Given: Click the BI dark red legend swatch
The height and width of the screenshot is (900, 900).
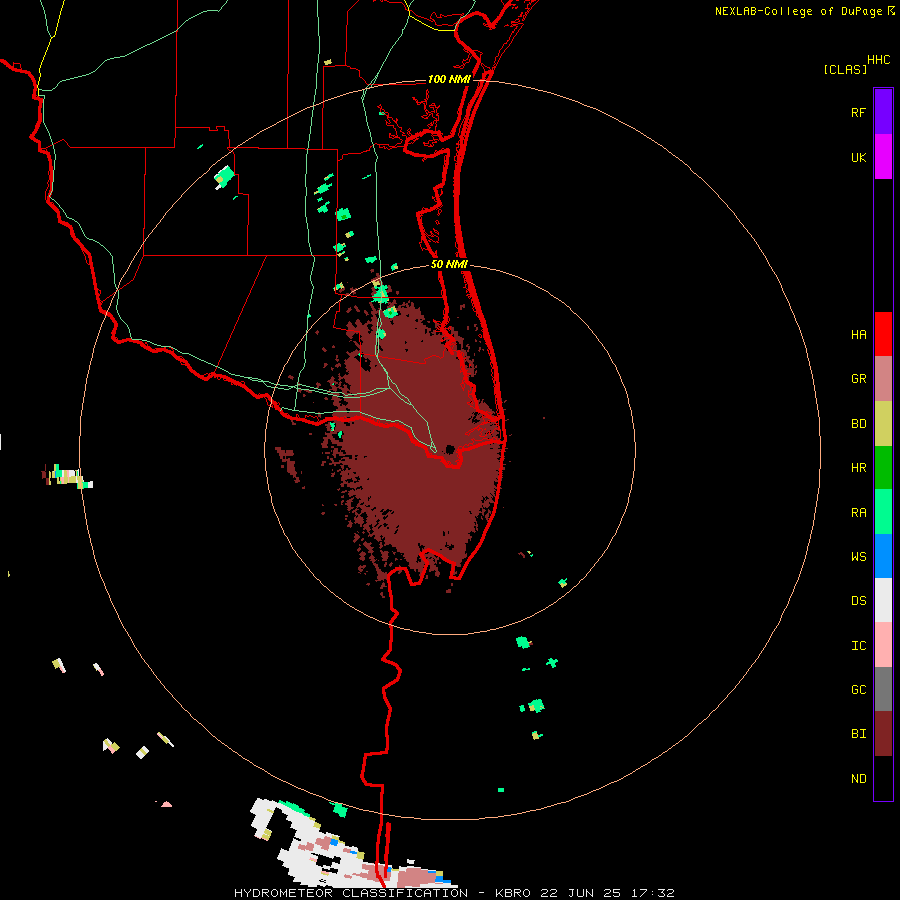Looking at the screenshot, I should click(883, 734).
